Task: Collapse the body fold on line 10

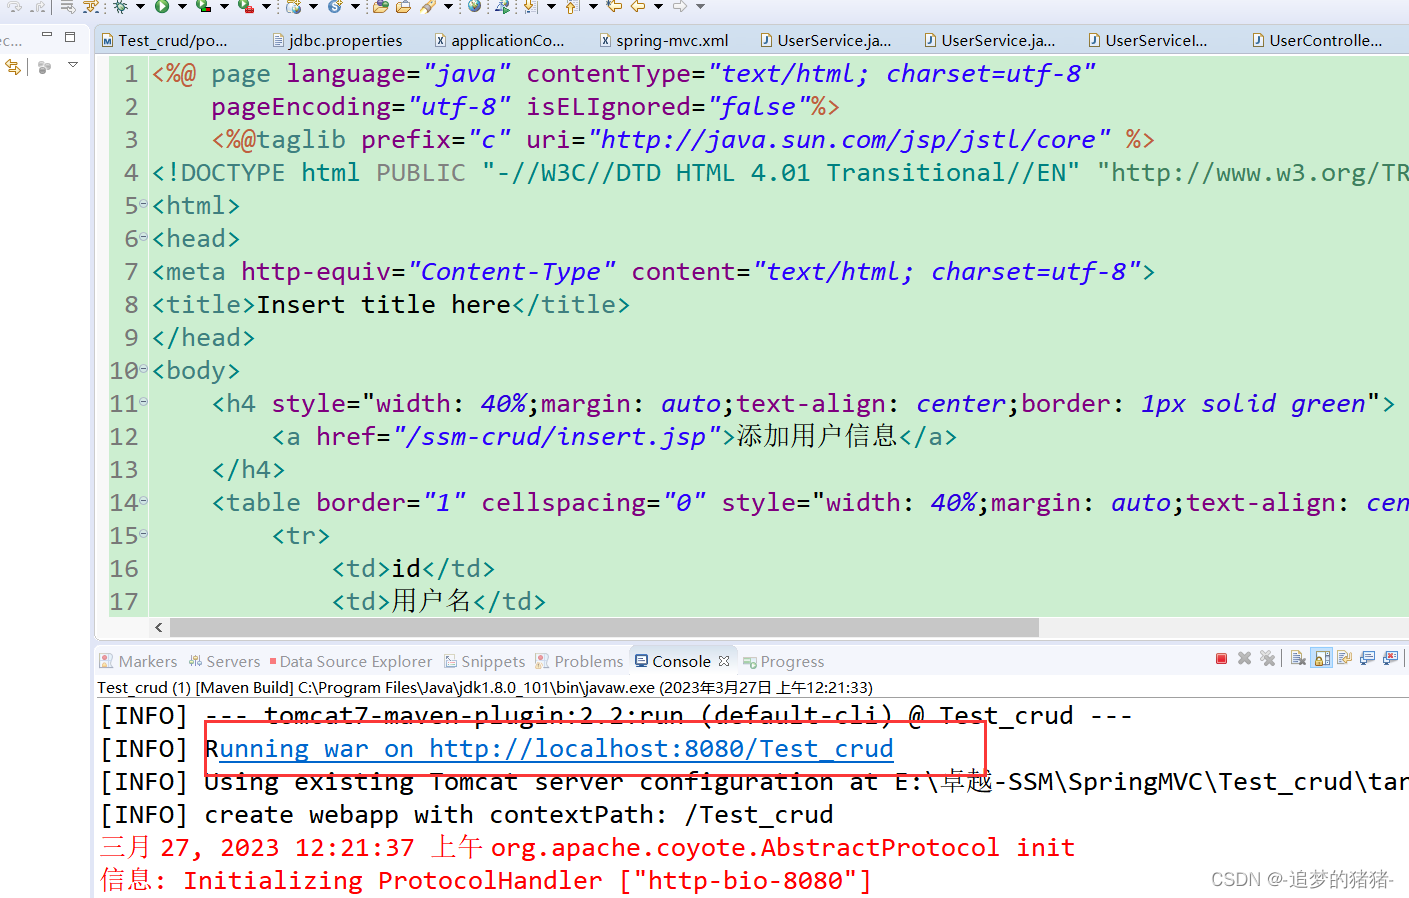Action: point(143,370)
